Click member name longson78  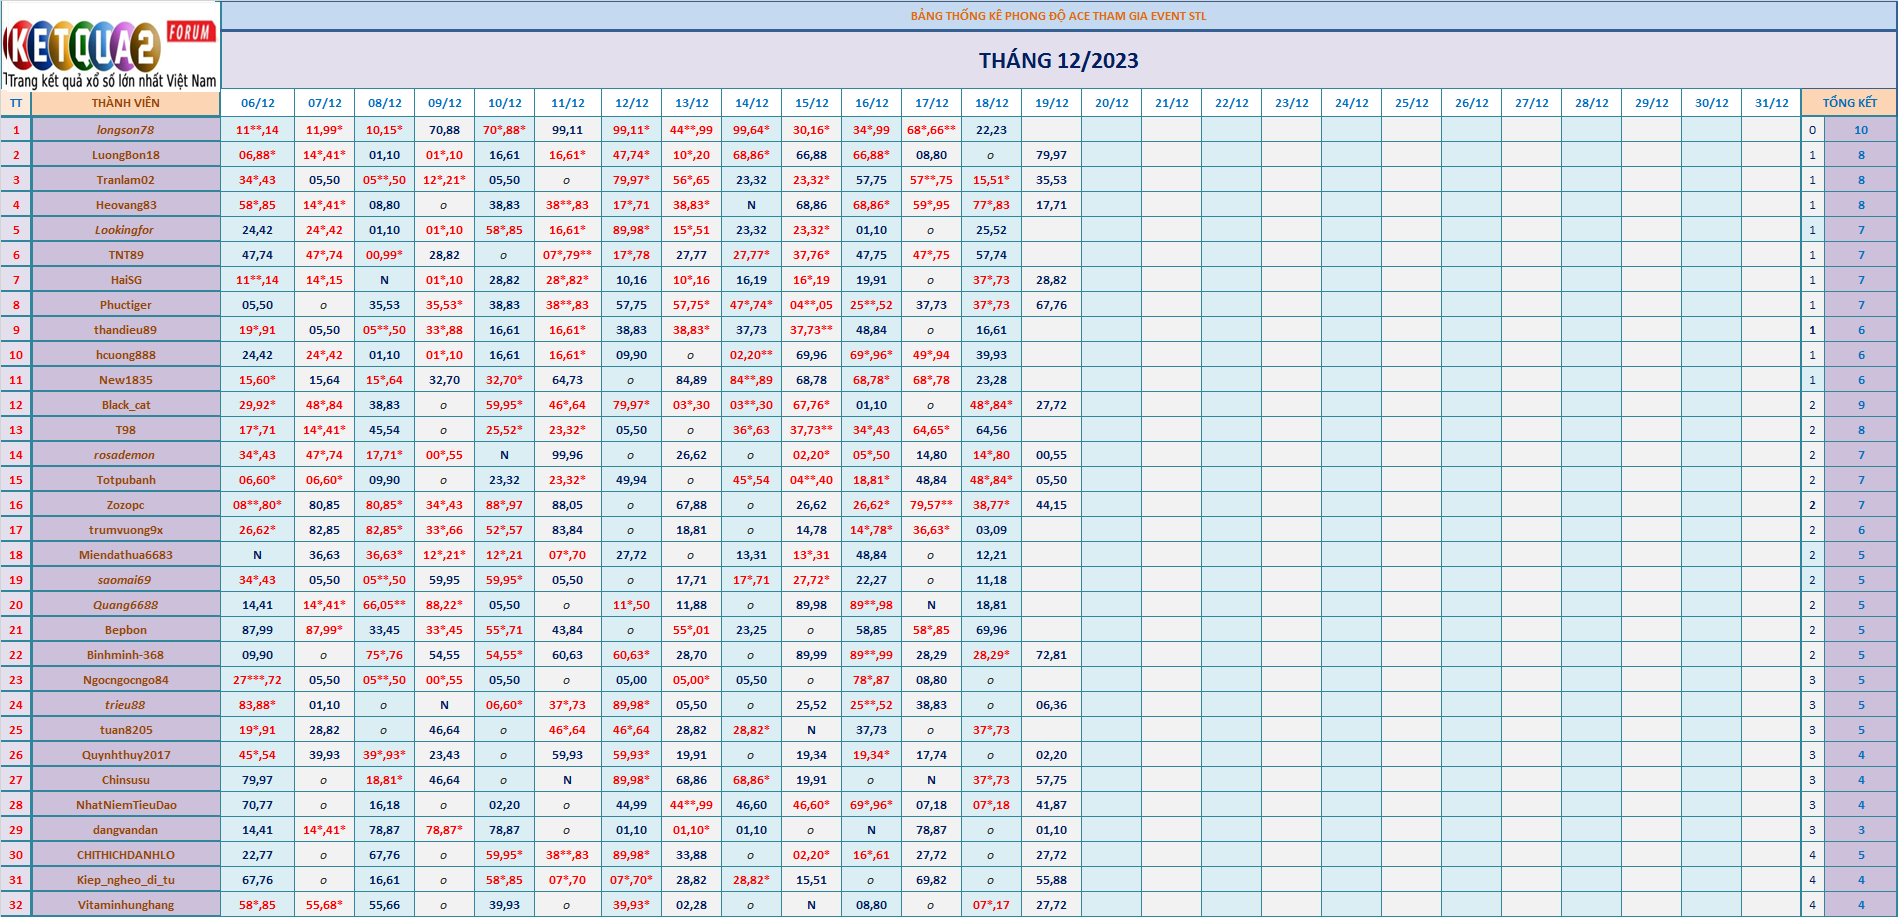125,130
